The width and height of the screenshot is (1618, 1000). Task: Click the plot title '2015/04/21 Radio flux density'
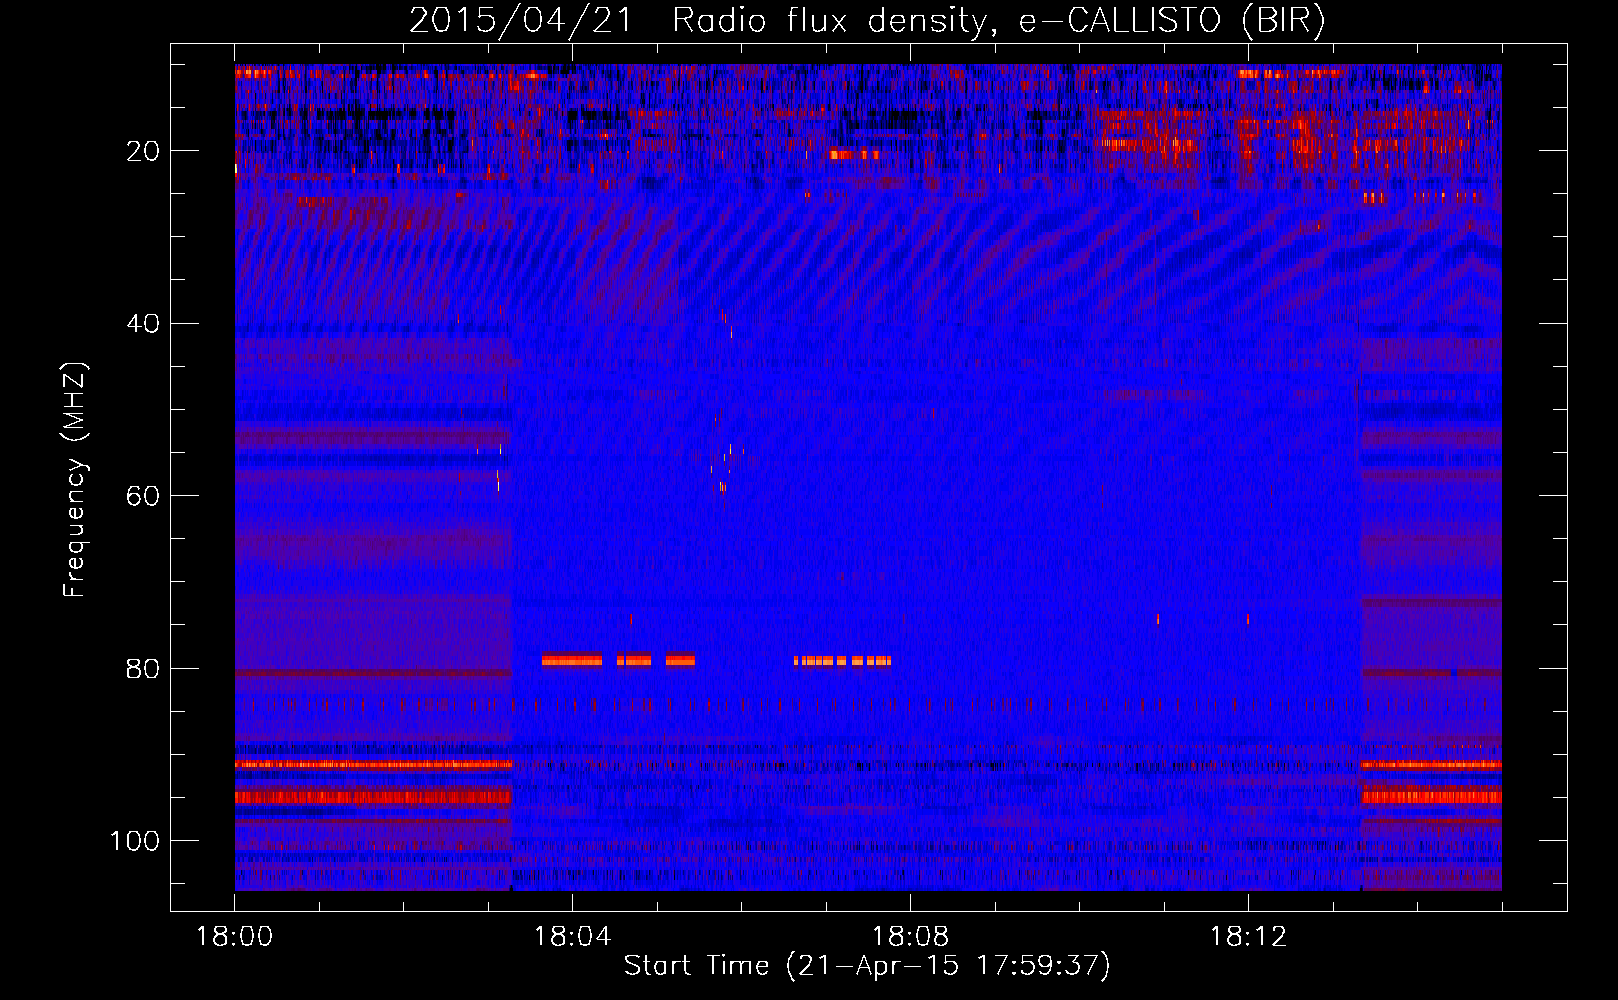tap(867, 21)
